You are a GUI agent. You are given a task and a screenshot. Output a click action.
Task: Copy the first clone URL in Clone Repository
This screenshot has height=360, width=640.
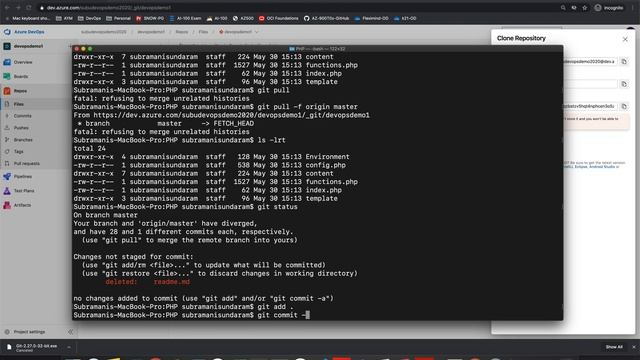pyautogui.click(x=624, y=62)
